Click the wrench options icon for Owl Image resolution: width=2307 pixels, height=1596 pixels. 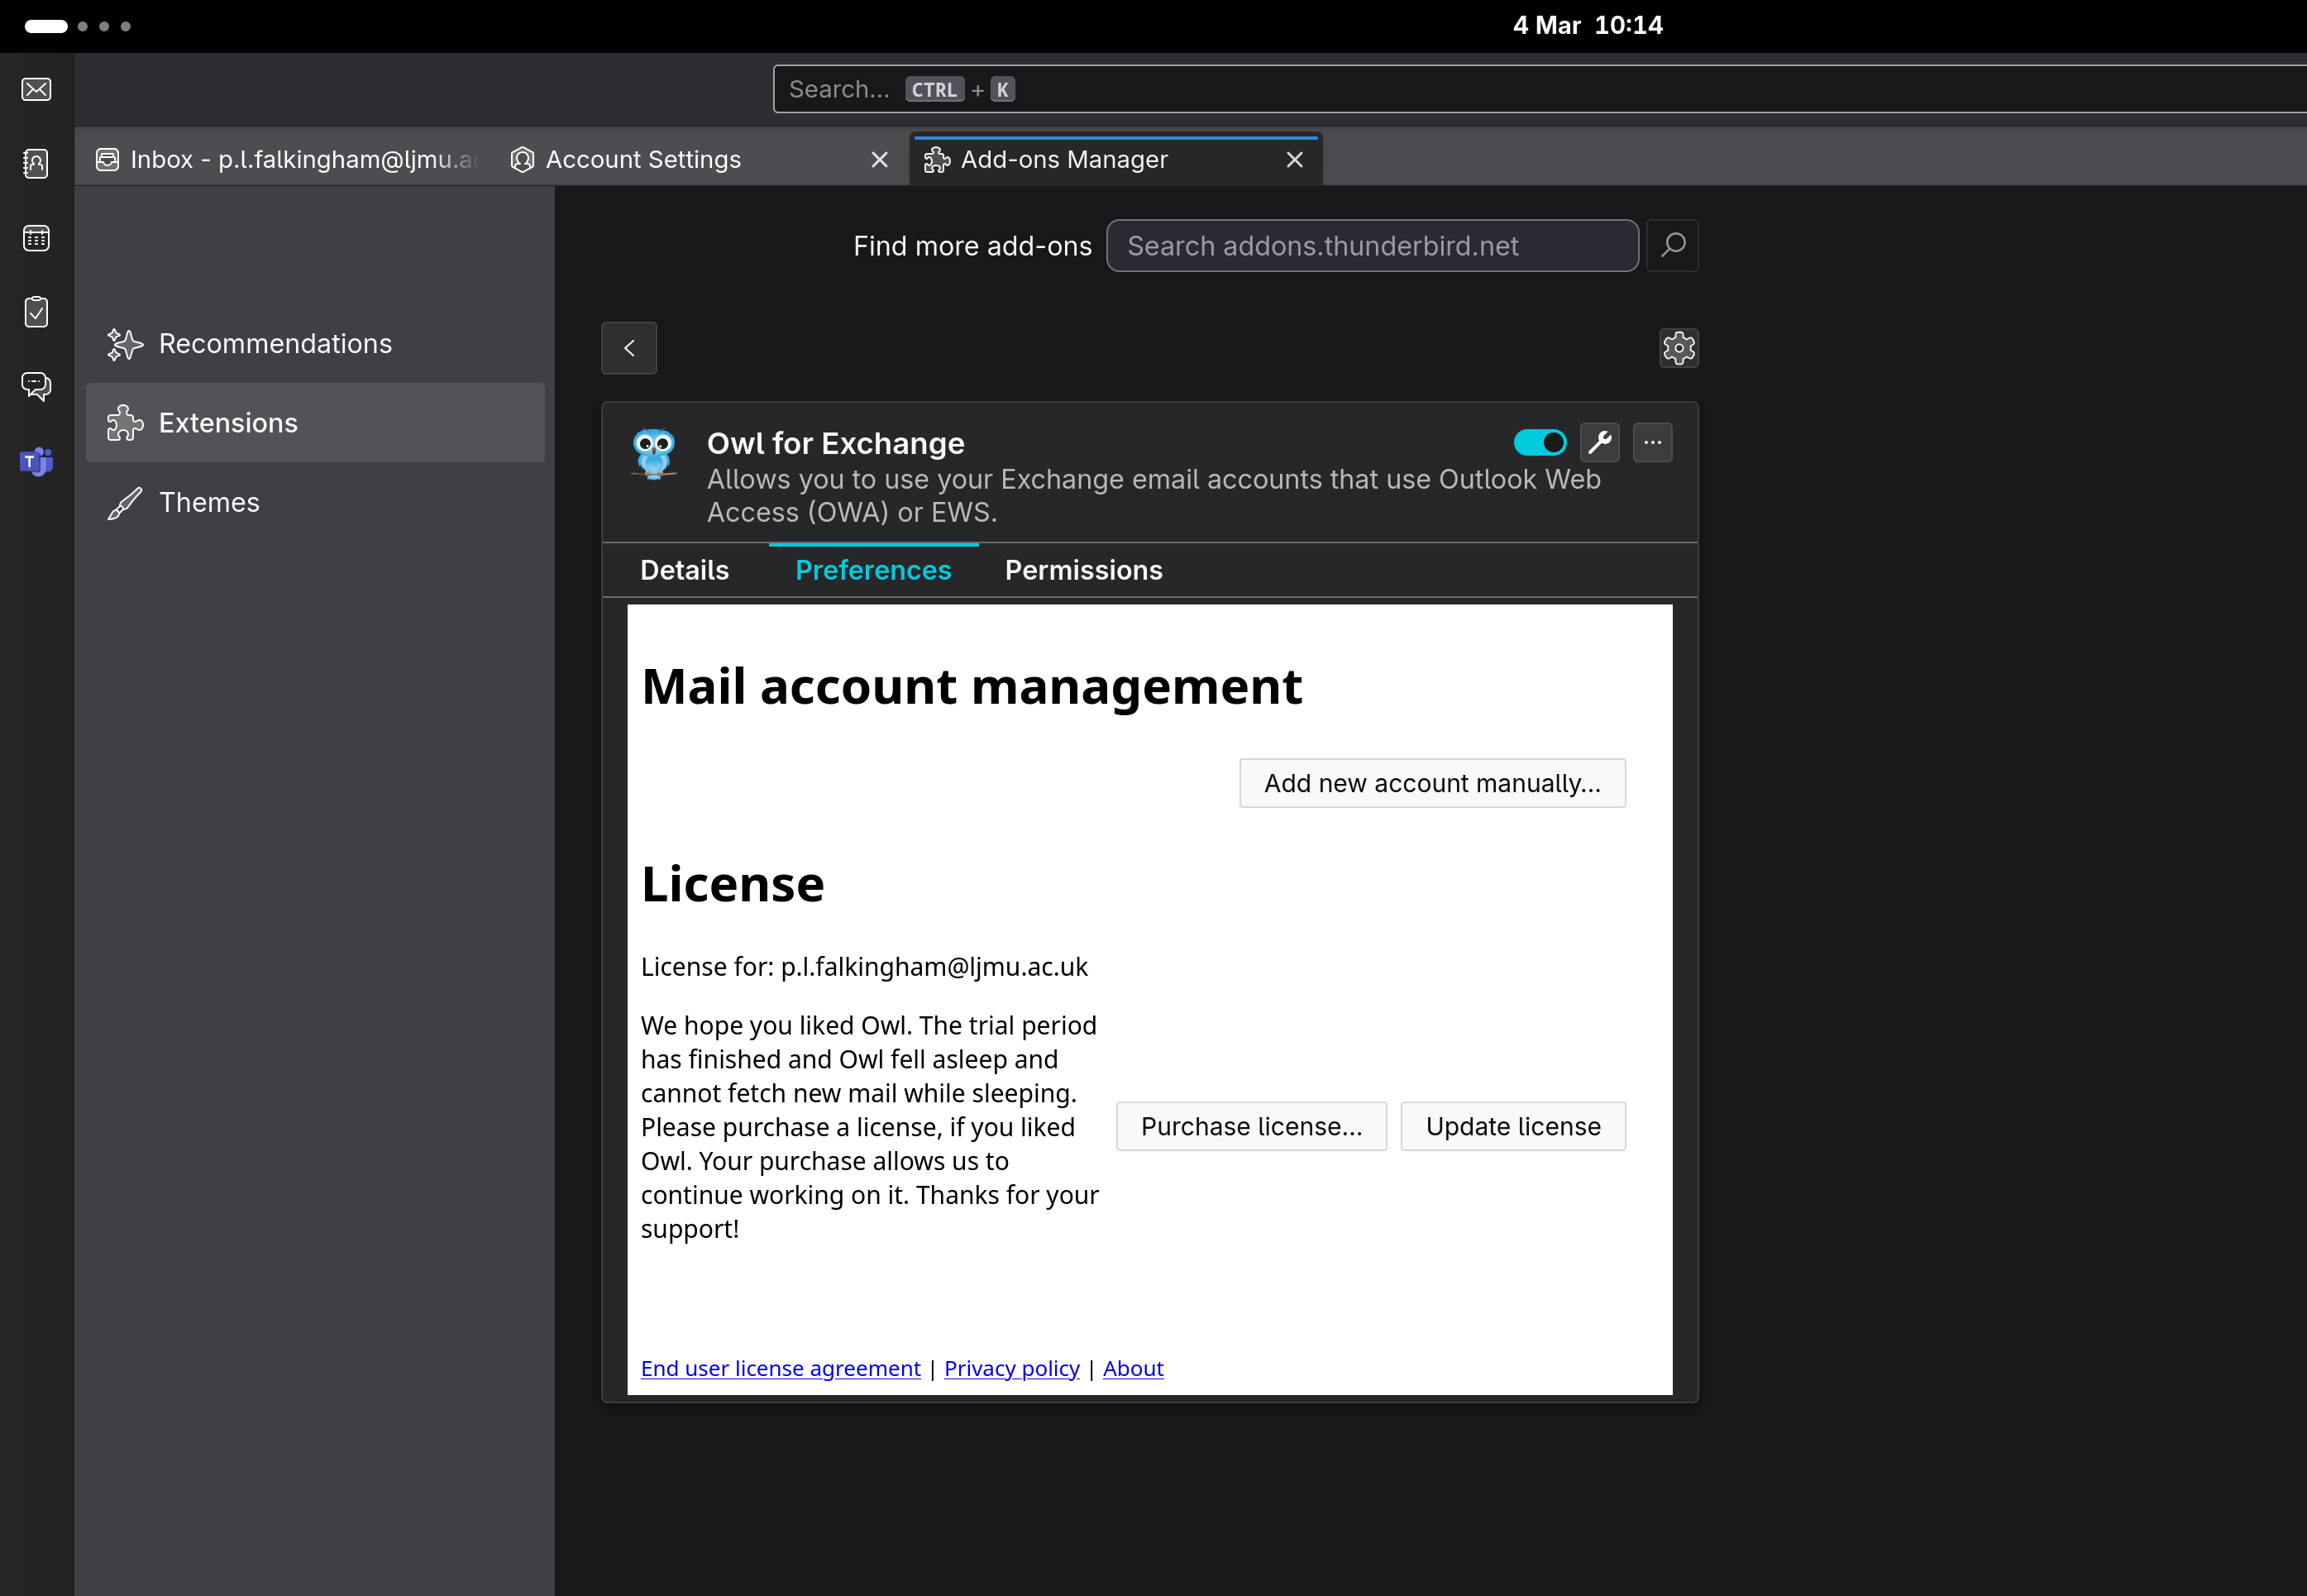tap(1600, 442)
